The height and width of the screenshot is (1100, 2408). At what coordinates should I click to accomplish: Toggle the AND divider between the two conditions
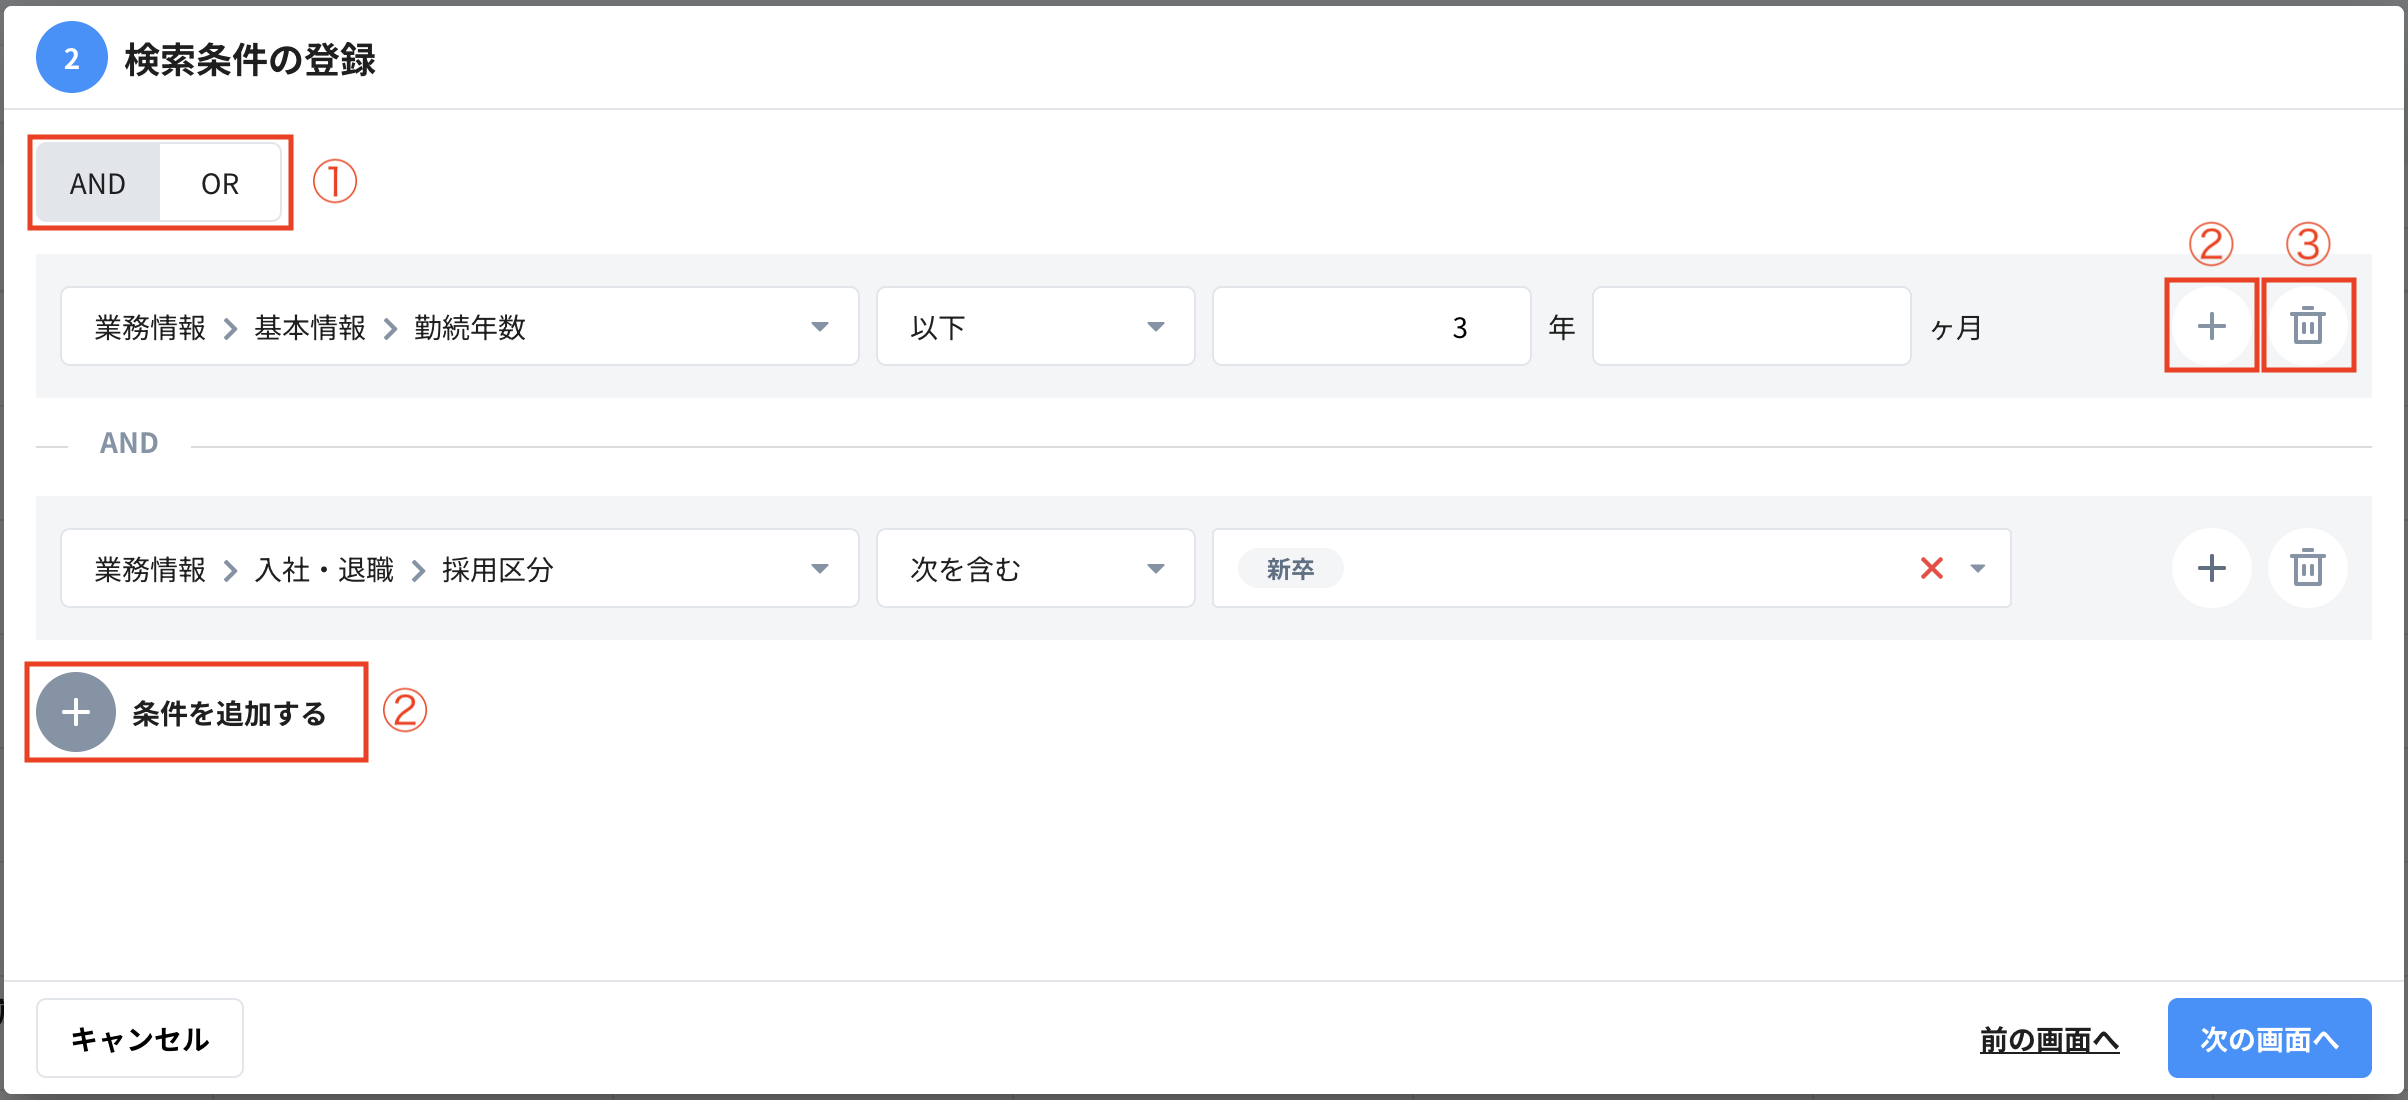pos(128,442)
